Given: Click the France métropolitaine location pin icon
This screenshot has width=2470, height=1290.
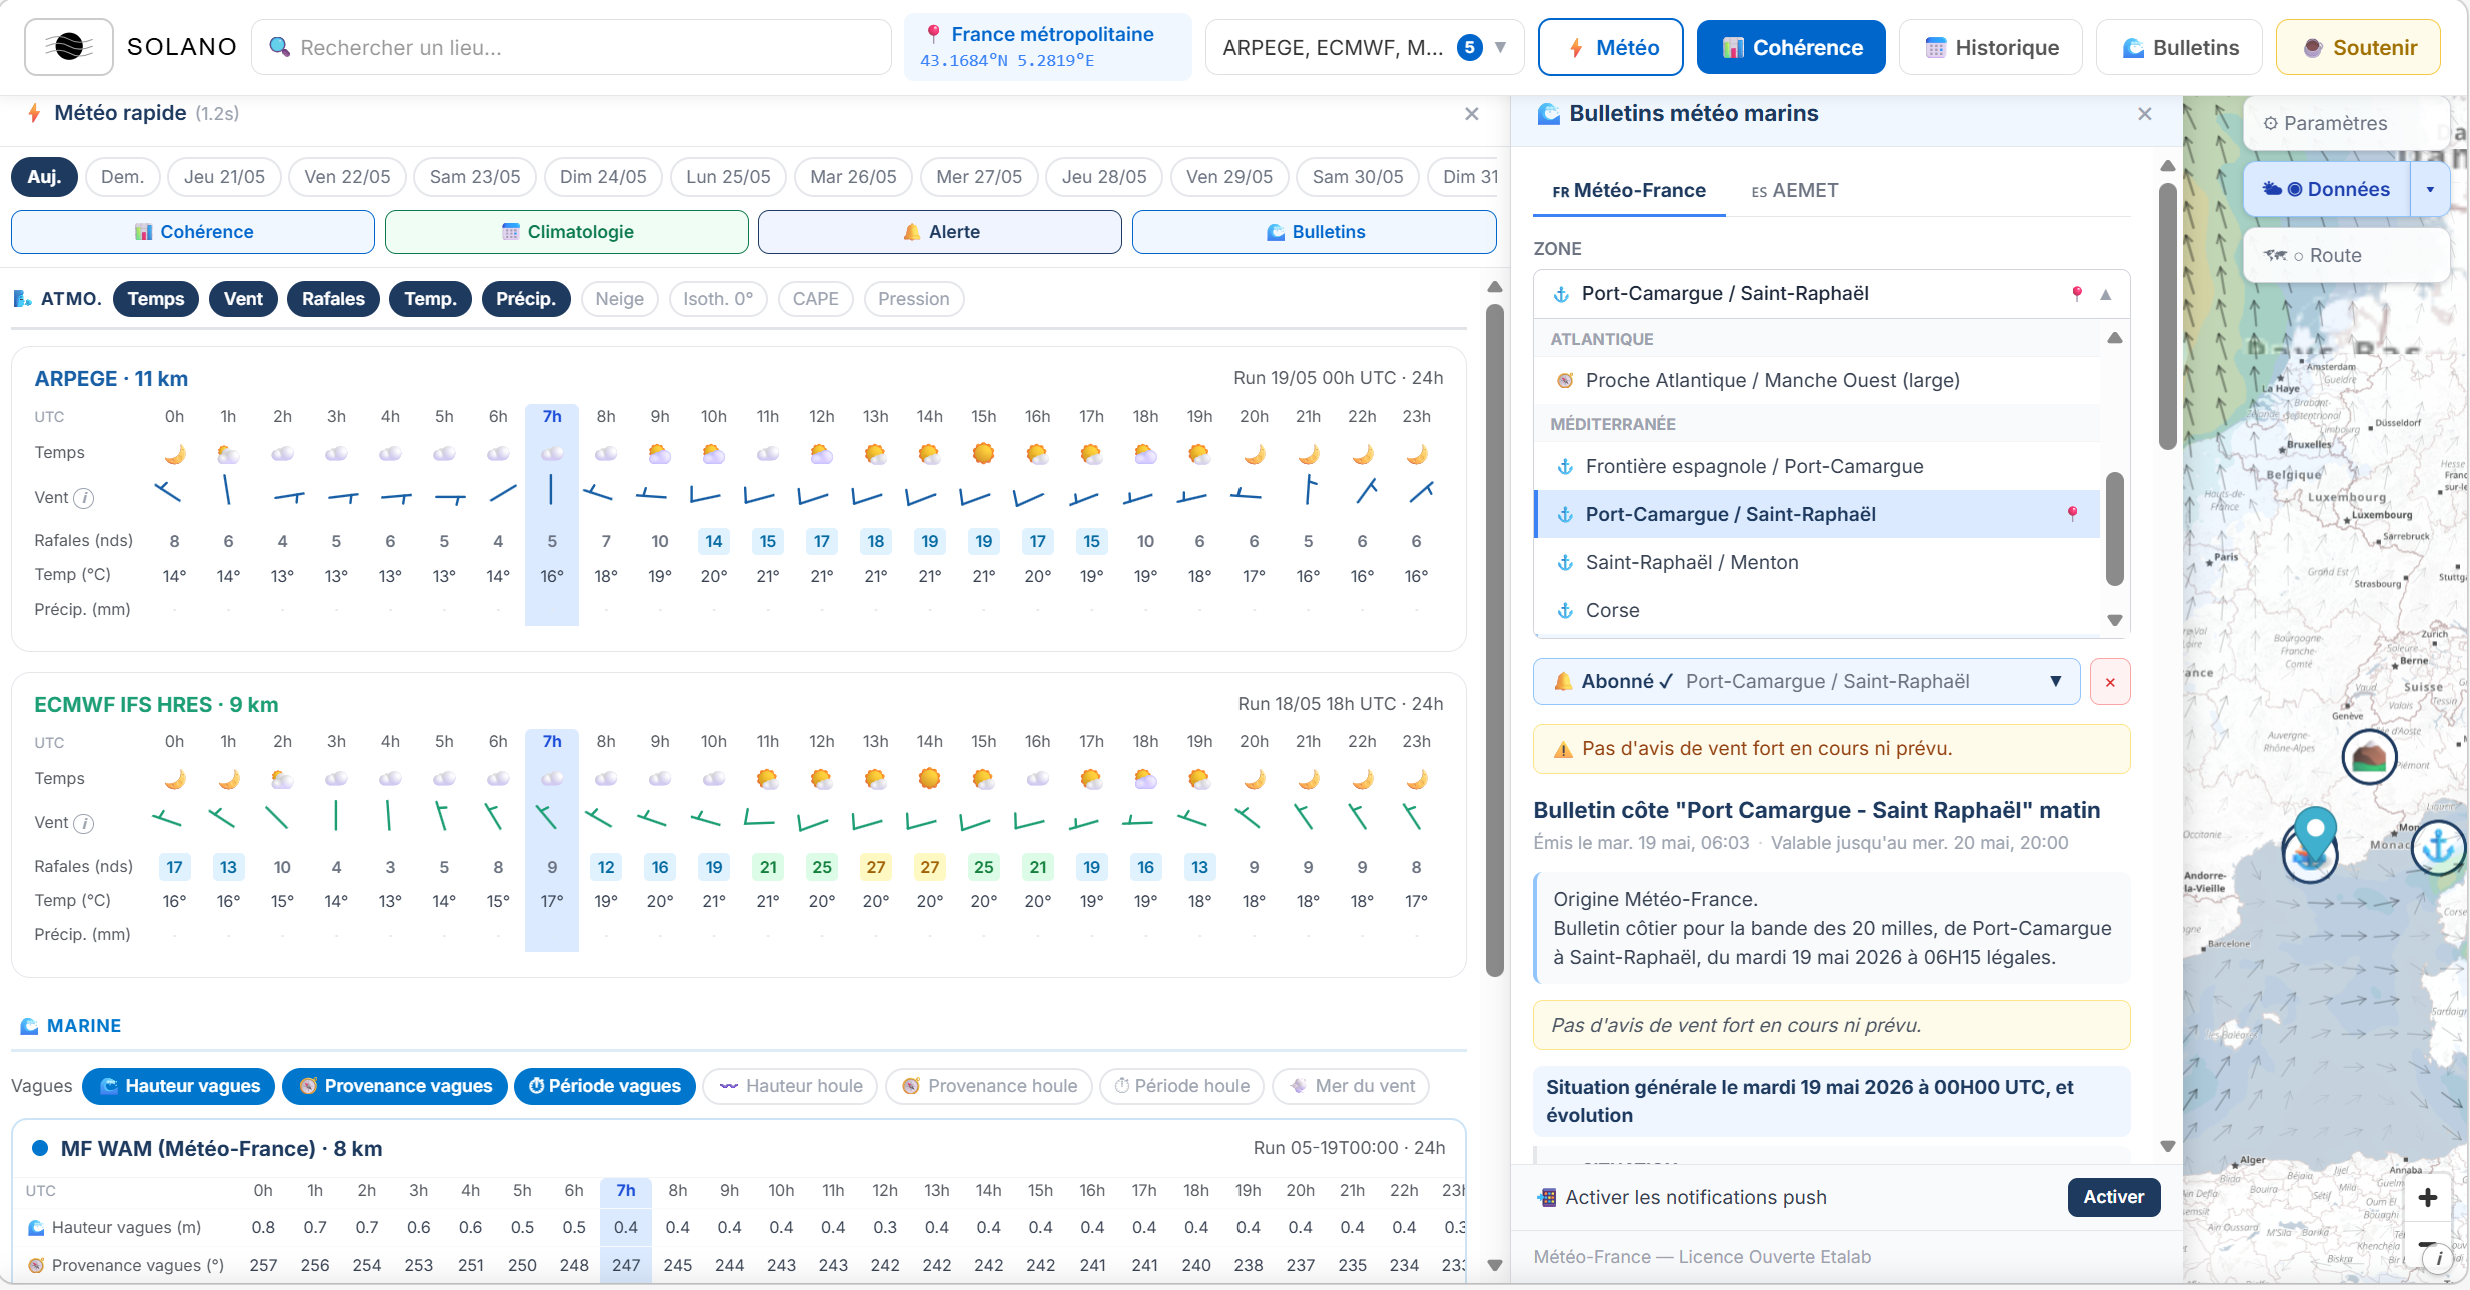Looking at the screenshot, I should (933, 34).
